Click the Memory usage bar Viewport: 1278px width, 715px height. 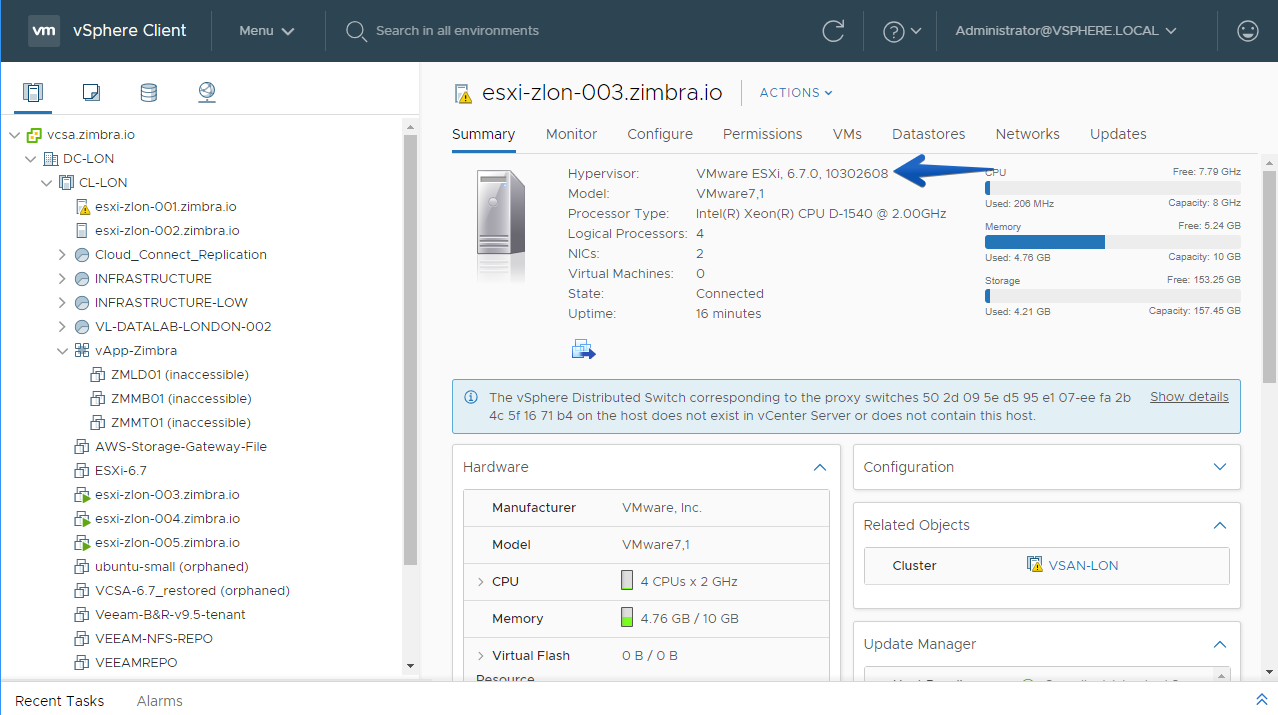click(x=1113, y=242)
